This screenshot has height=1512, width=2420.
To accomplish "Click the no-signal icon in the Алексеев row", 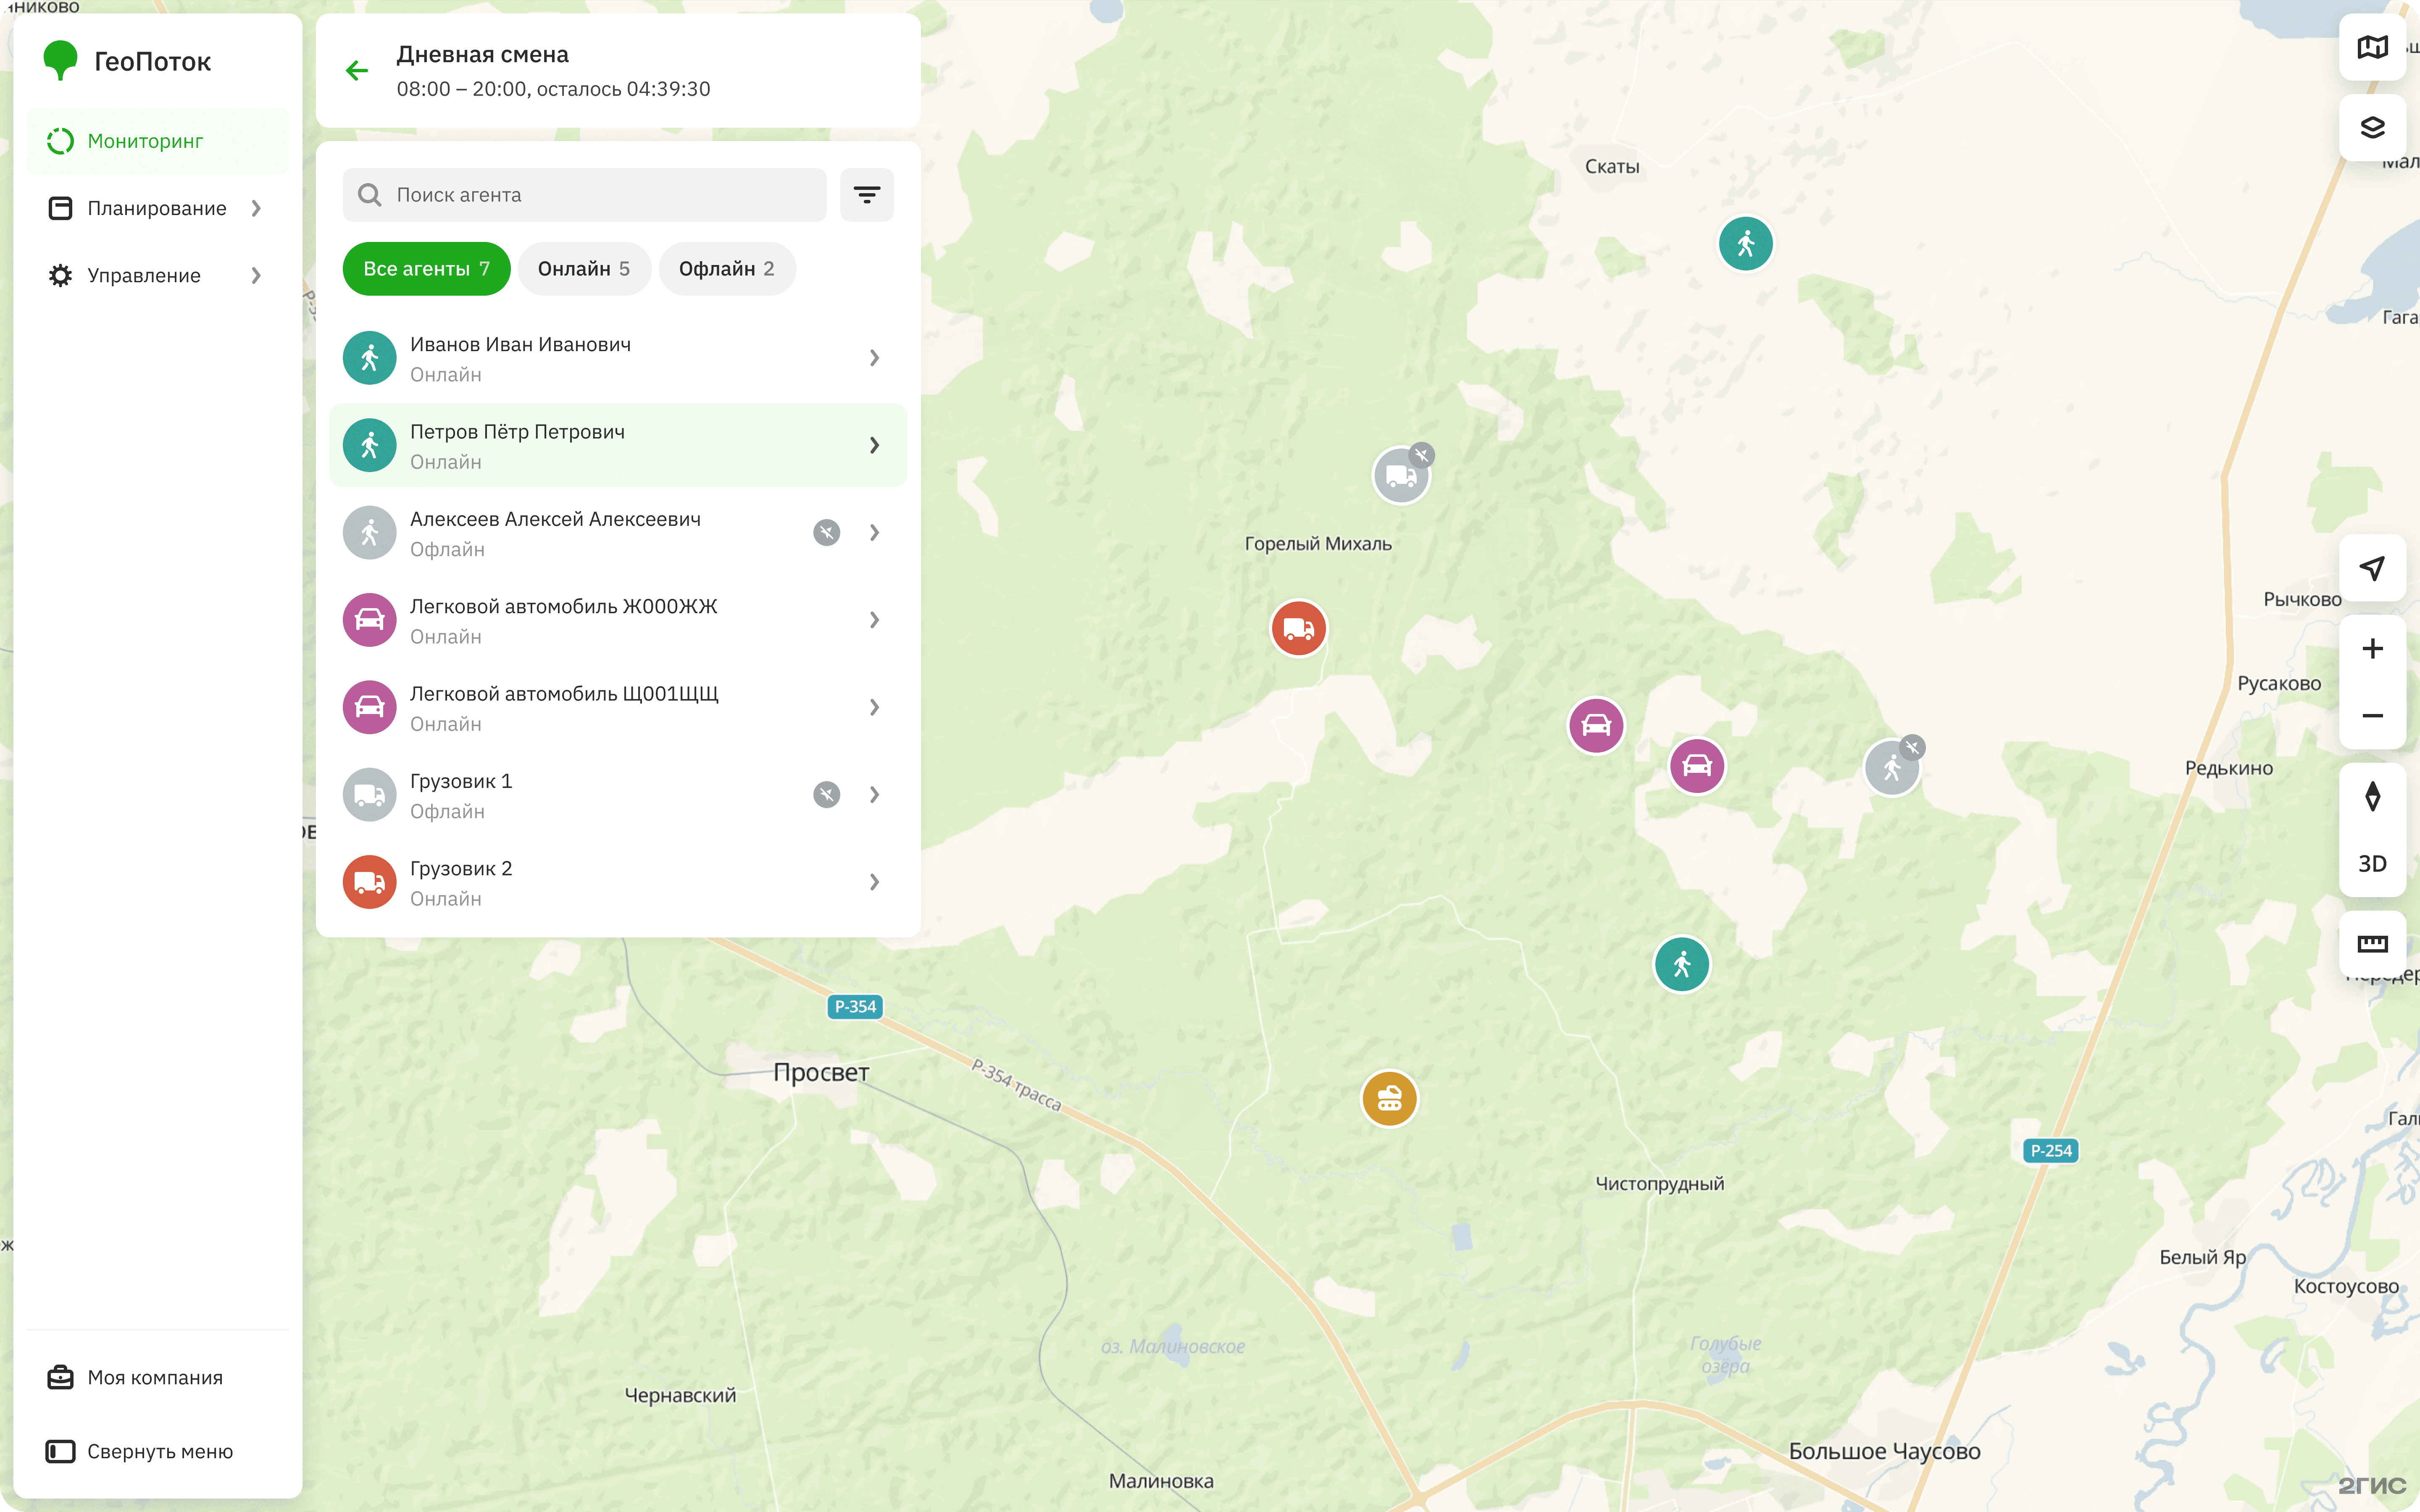I will [826, 532].
